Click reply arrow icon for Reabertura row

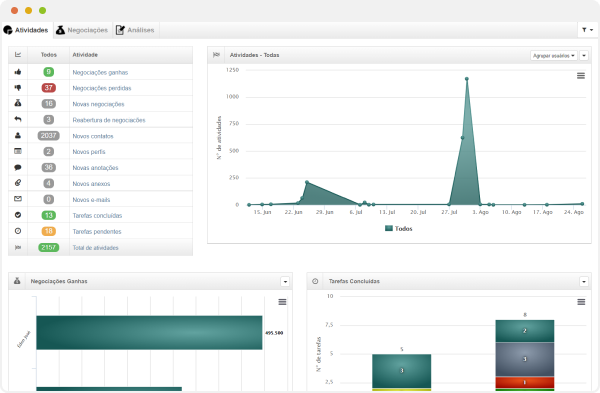[x=18, y=119]
